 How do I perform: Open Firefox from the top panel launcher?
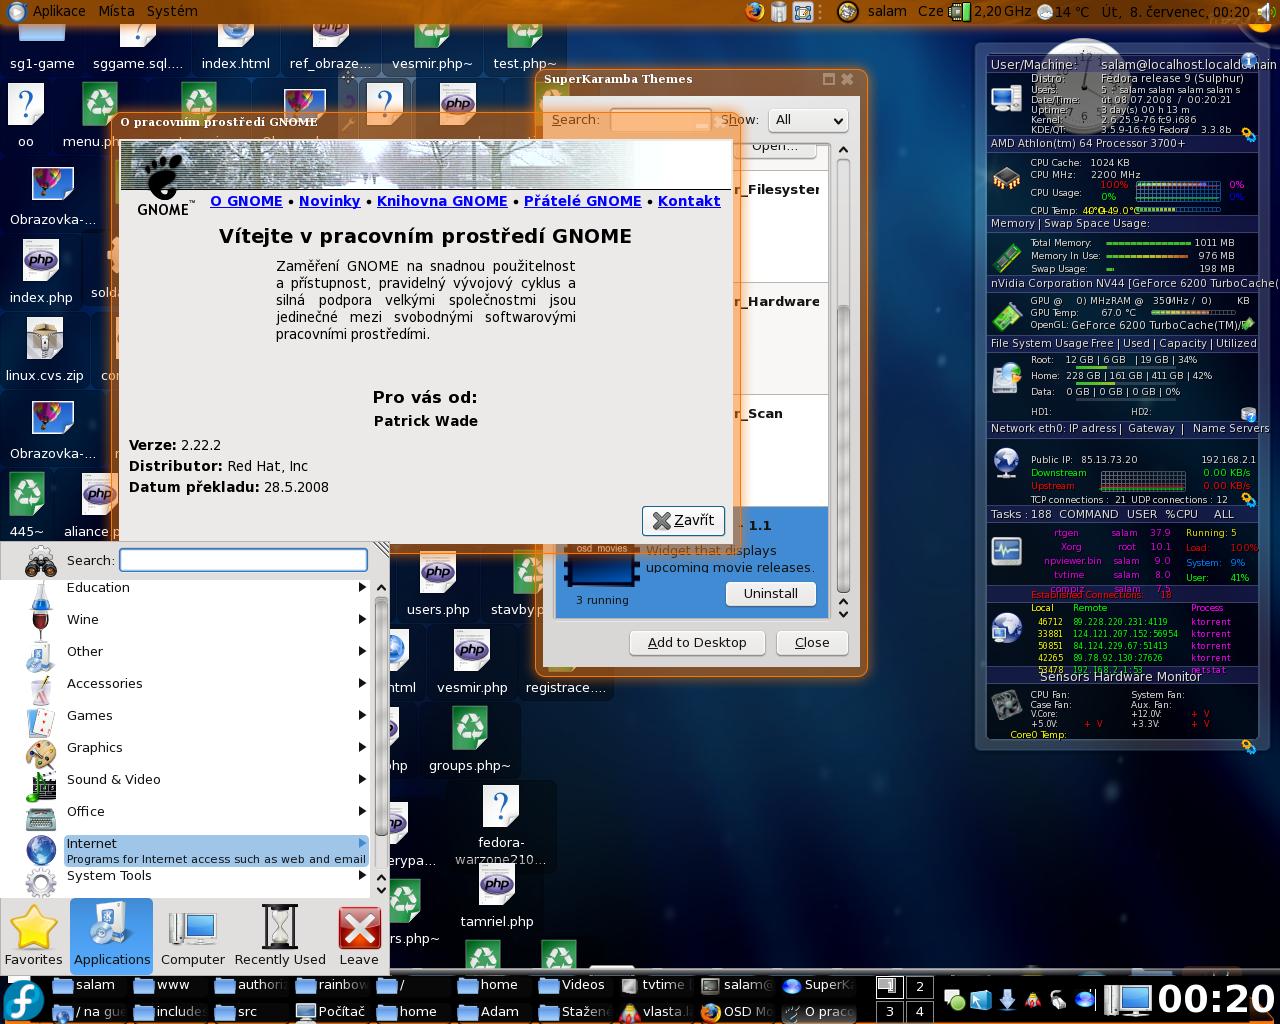(754, 12)
